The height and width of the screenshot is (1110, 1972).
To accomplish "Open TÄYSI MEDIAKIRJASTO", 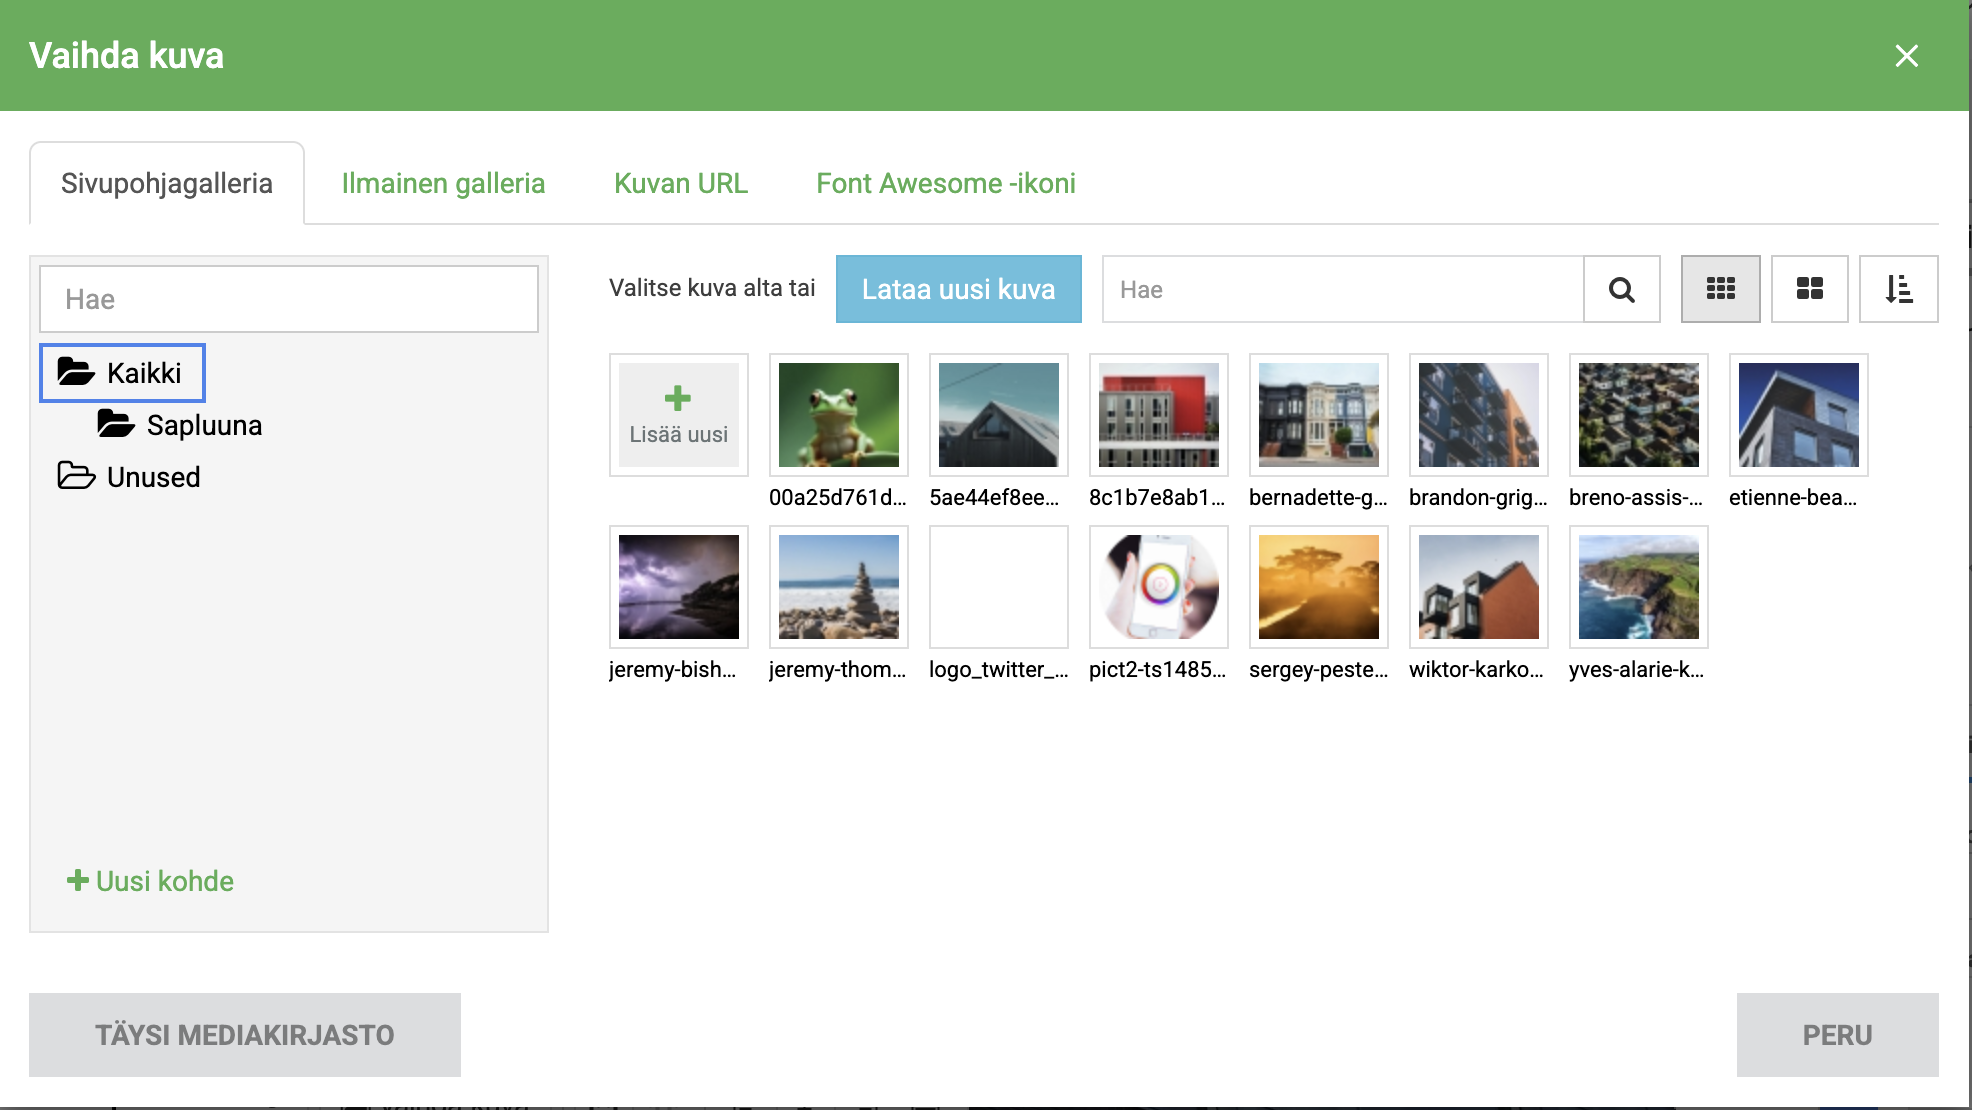I will (x=245, y=1035).
